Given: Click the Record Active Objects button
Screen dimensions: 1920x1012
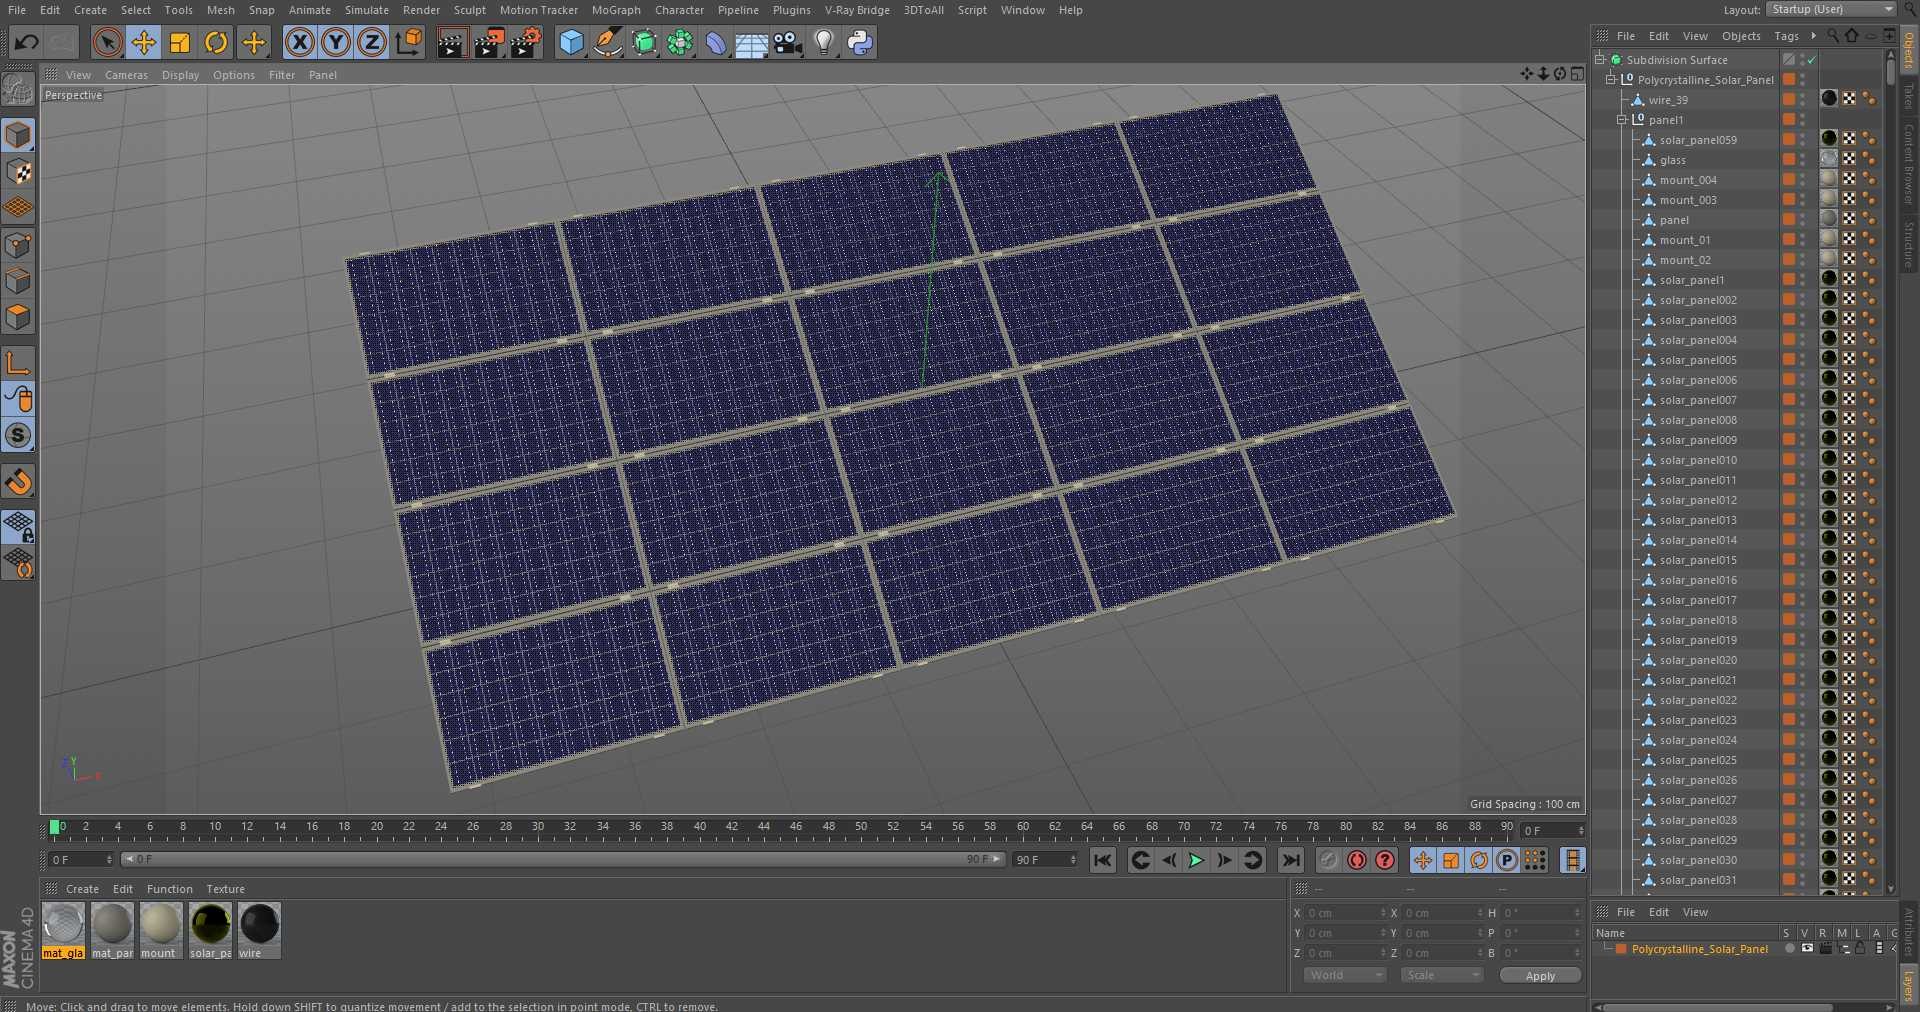Looking at the screenshot, I should coord(1328,860).
